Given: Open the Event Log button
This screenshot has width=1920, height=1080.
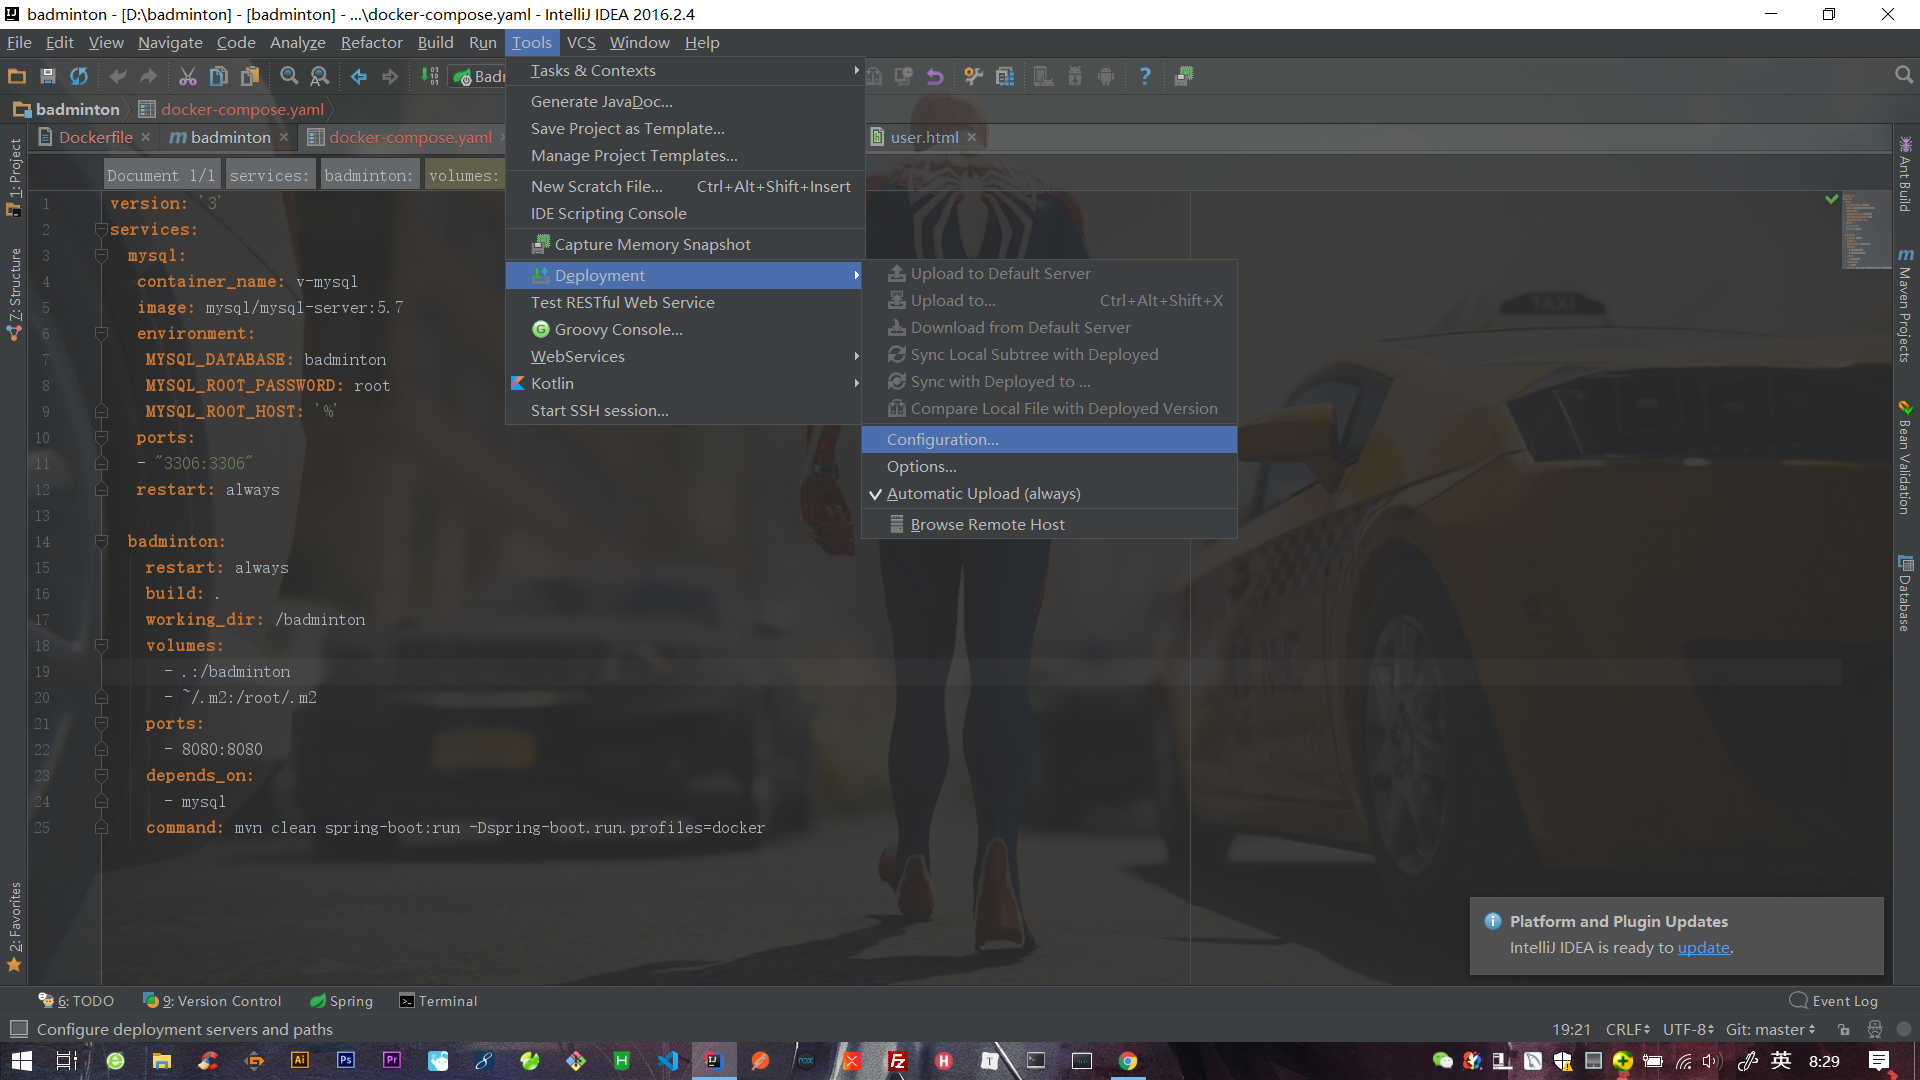Looking at the screenshot, I should pyautogui.click(x=1834, y=1001).
